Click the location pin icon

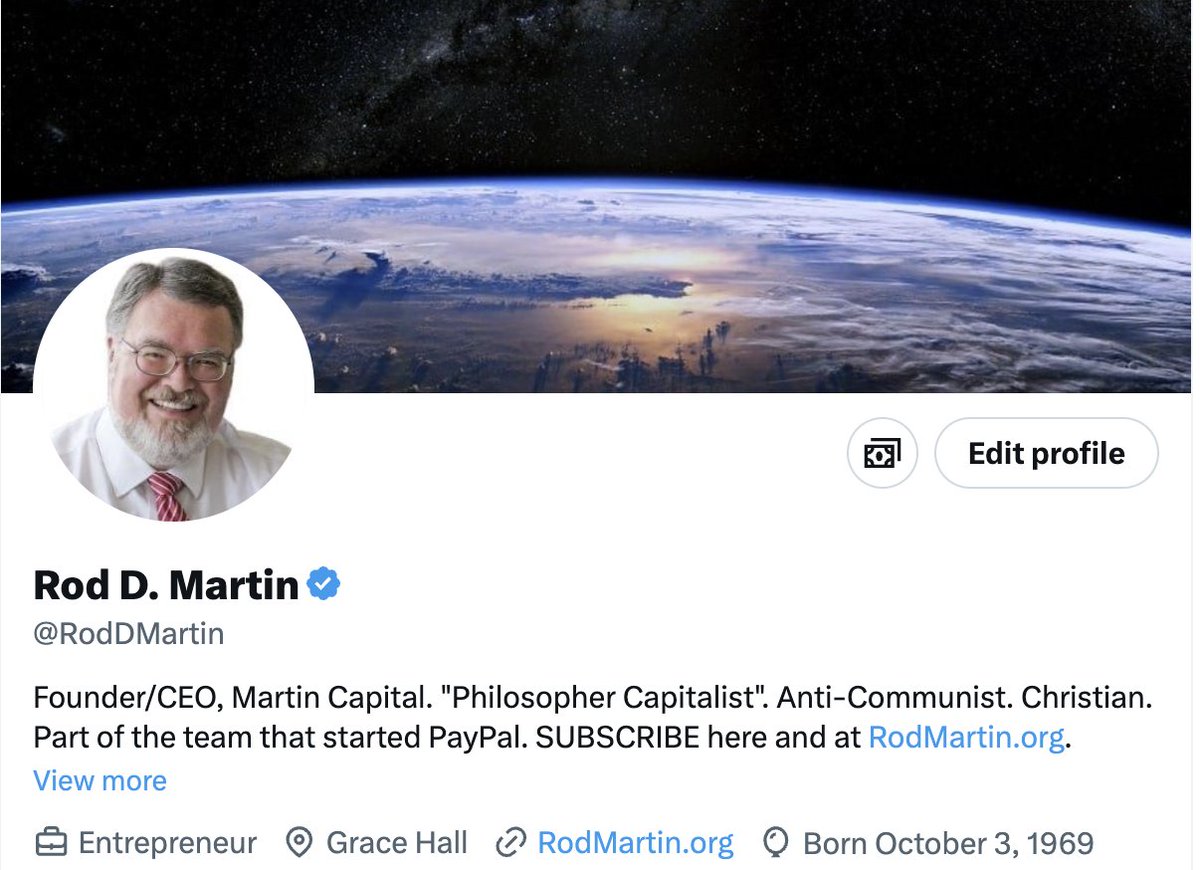pyautogui.click(x=299, y=843)
